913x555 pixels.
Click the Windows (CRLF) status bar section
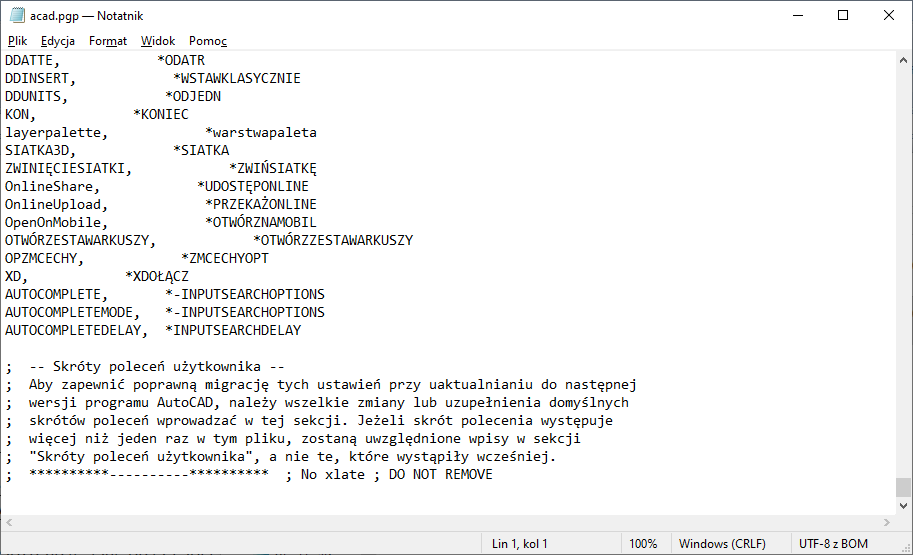tap(722, 544)
